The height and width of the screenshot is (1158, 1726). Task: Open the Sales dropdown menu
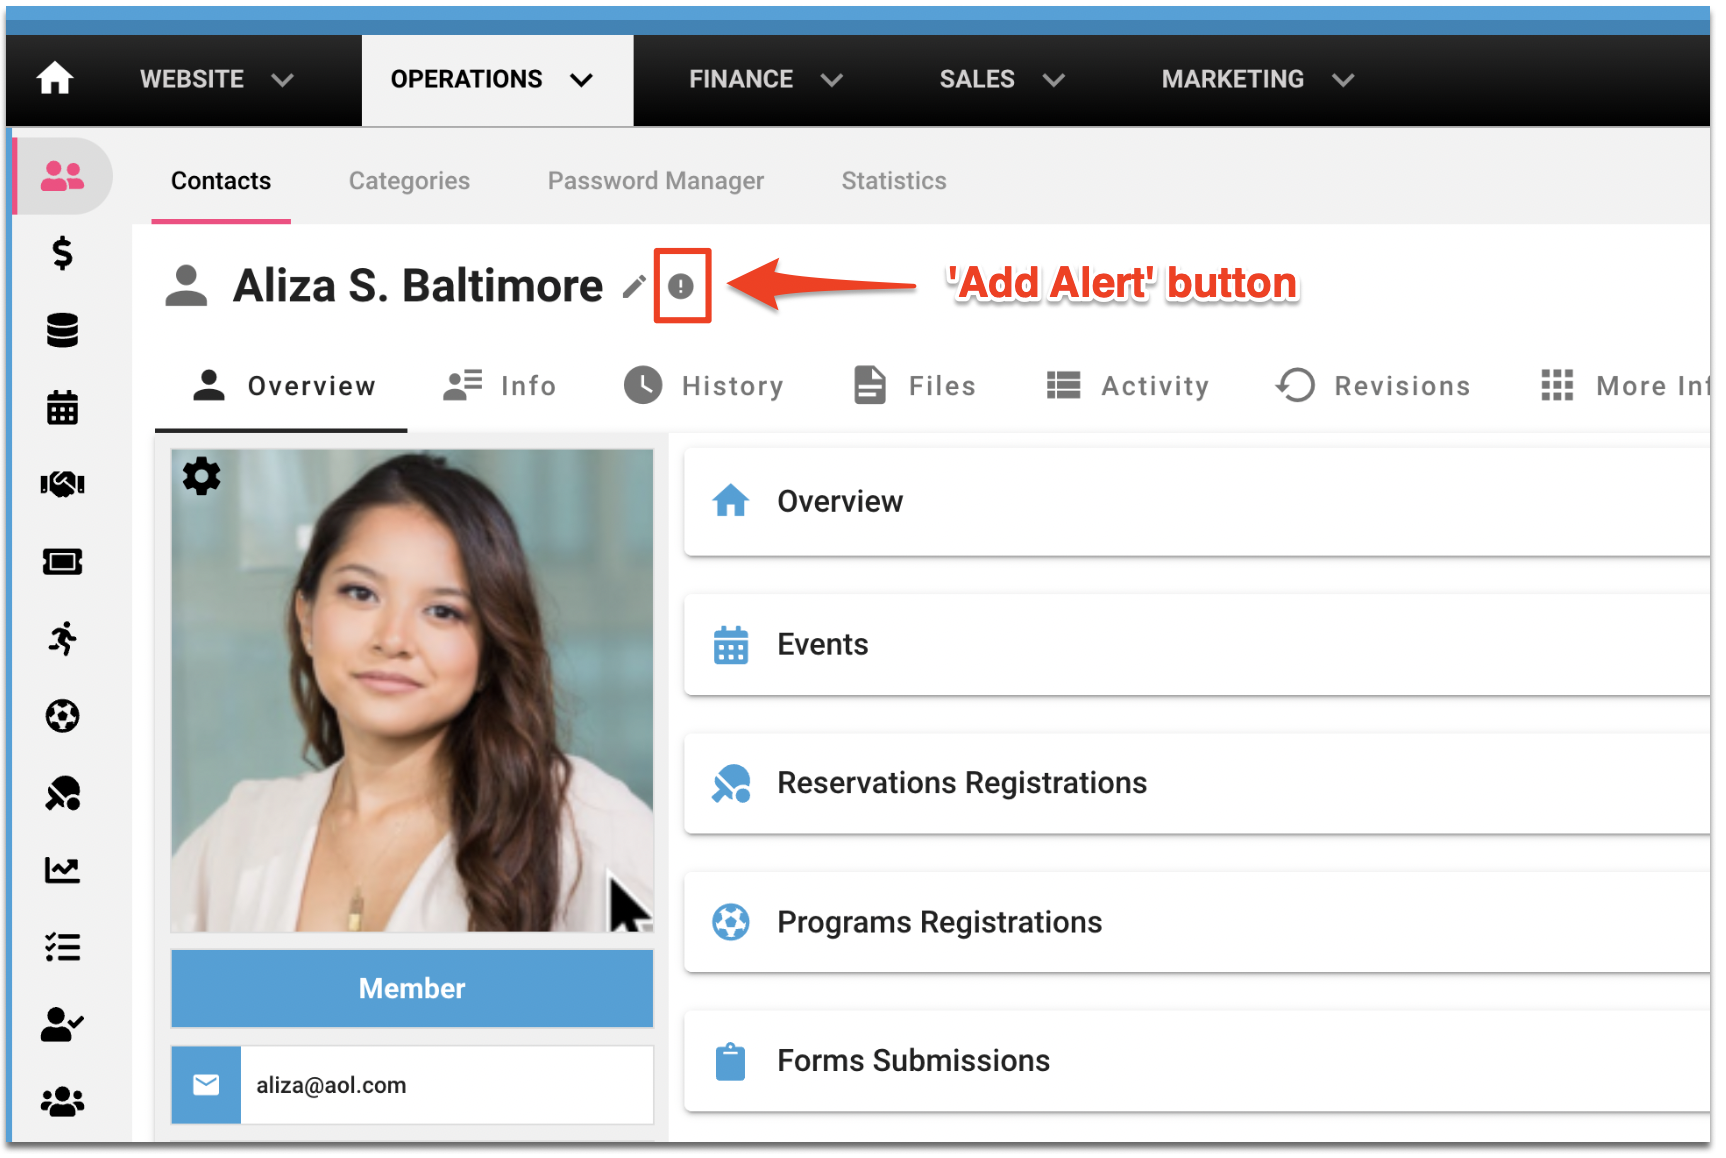(1001, 80)
